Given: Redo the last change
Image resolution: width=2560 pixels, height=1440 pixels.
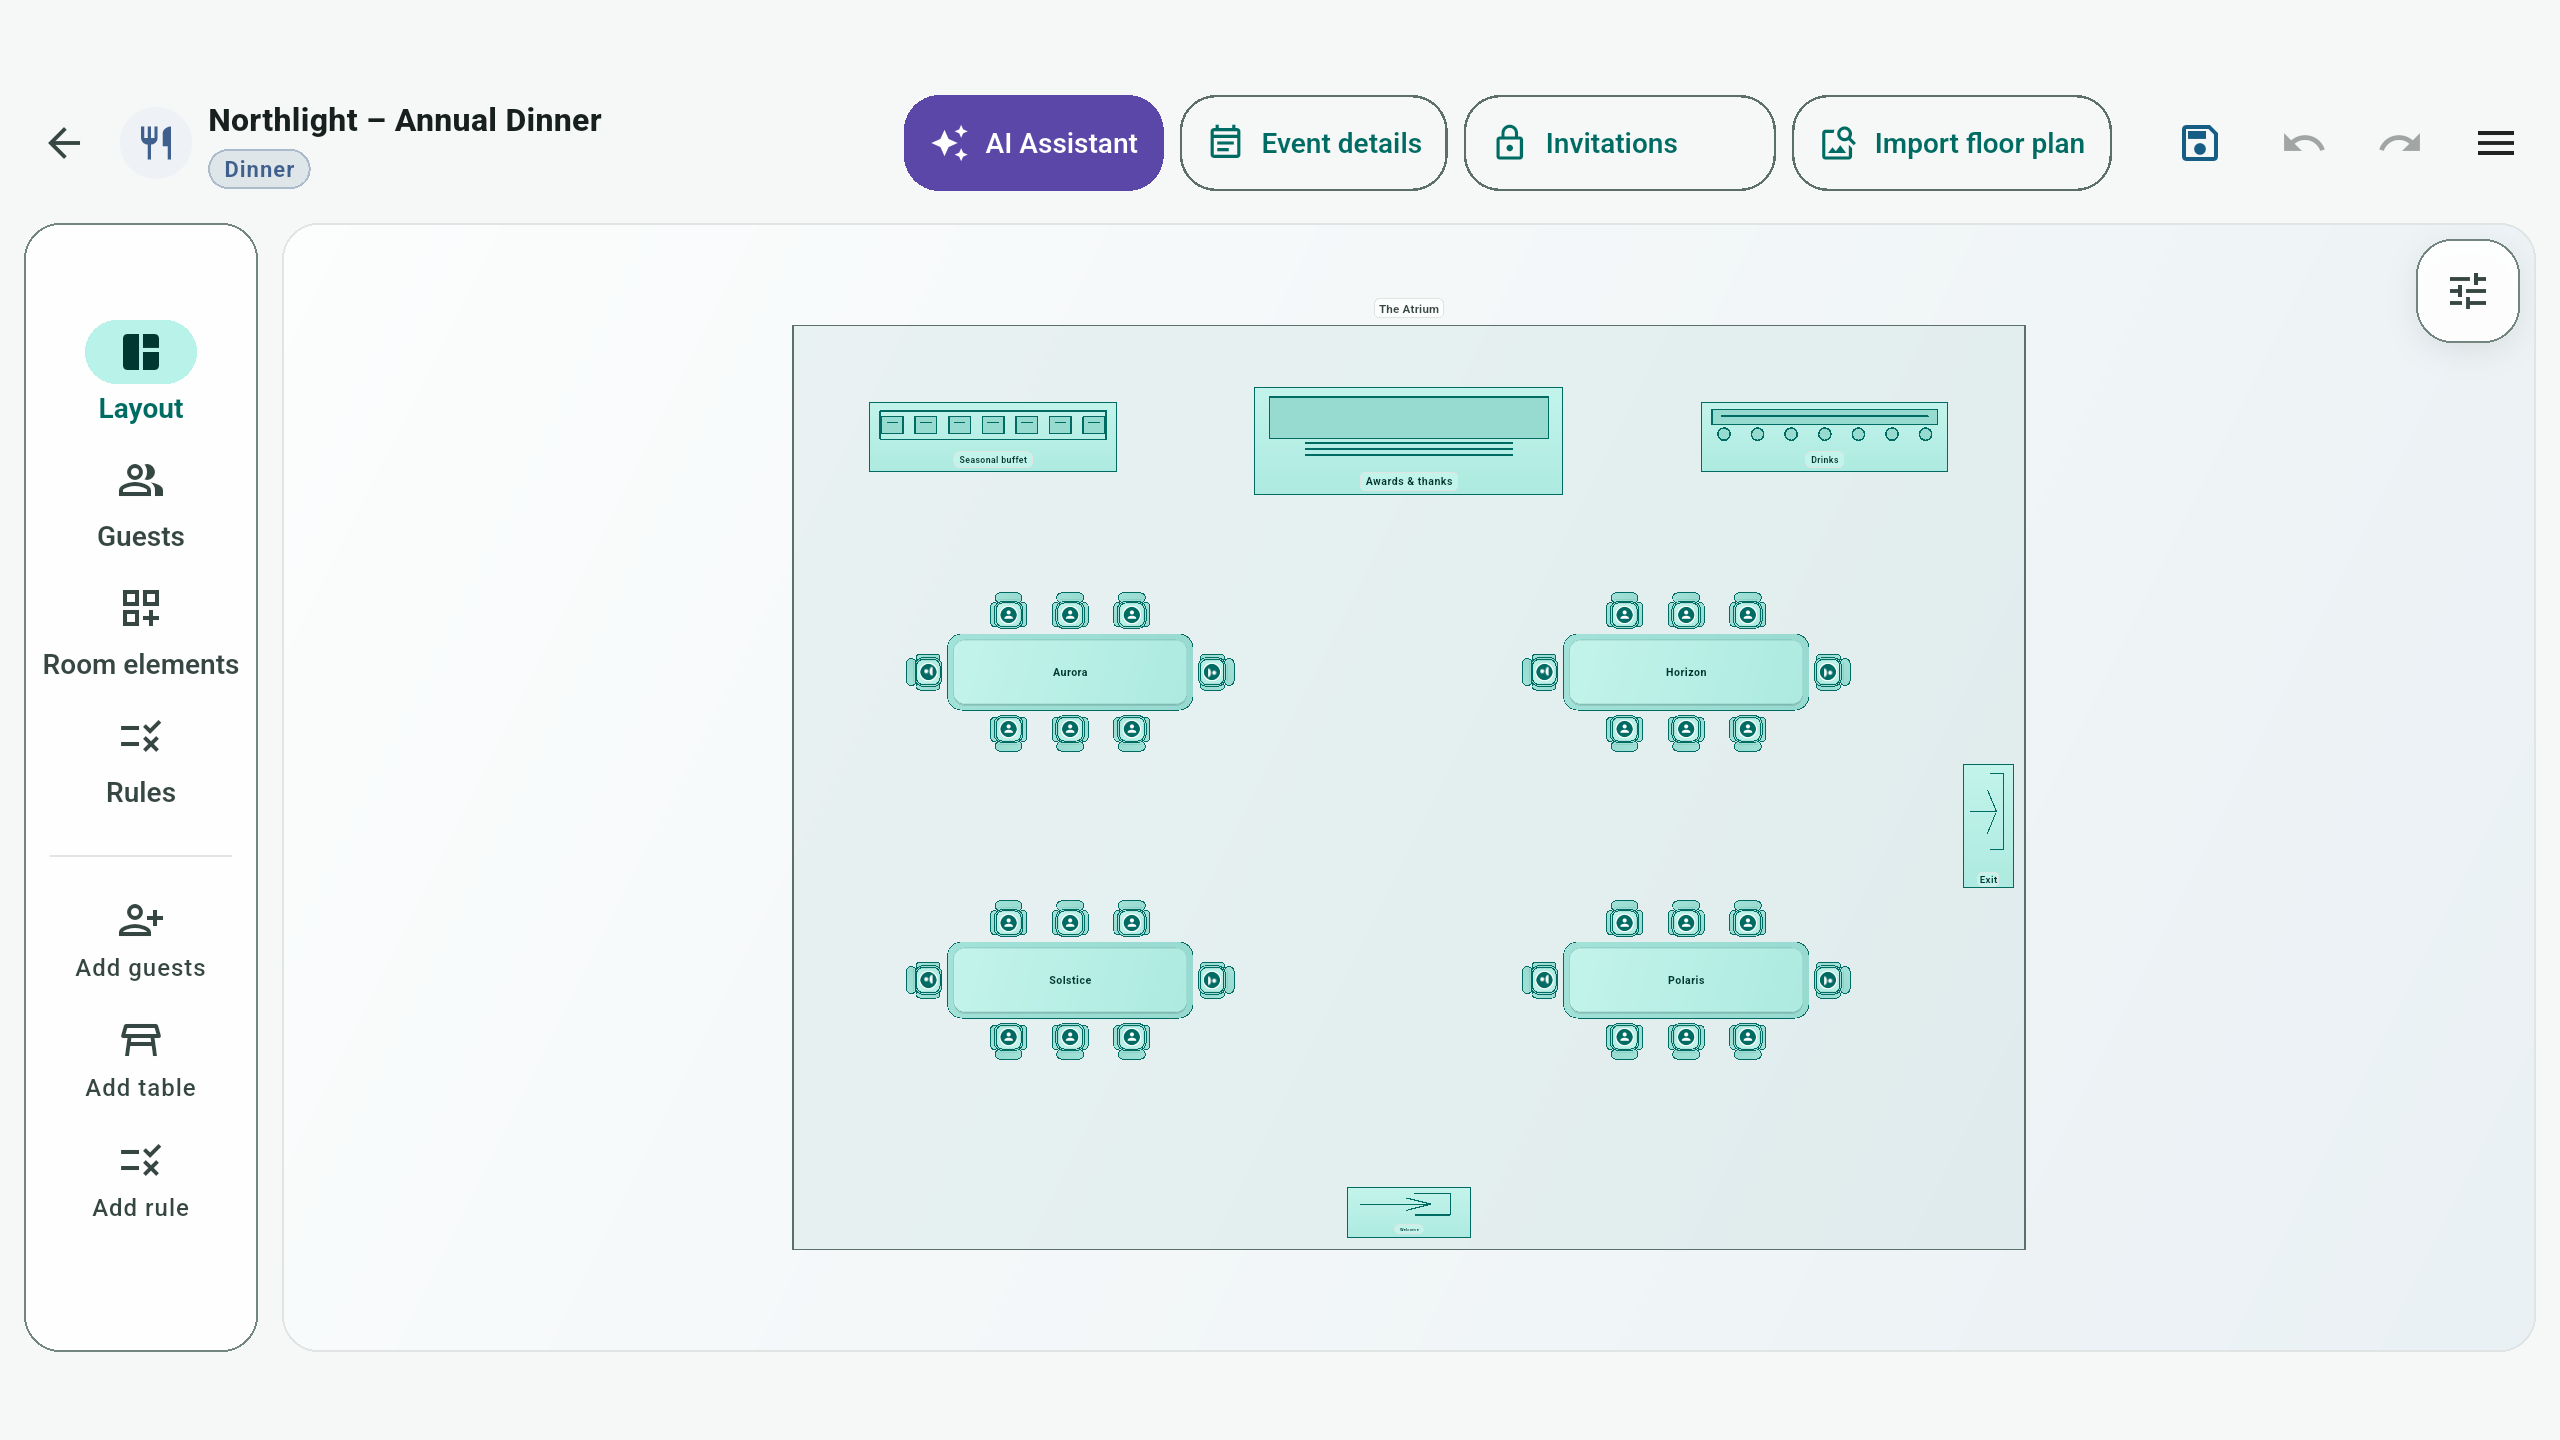Looking at the screenshot, I should [2399, 143].
